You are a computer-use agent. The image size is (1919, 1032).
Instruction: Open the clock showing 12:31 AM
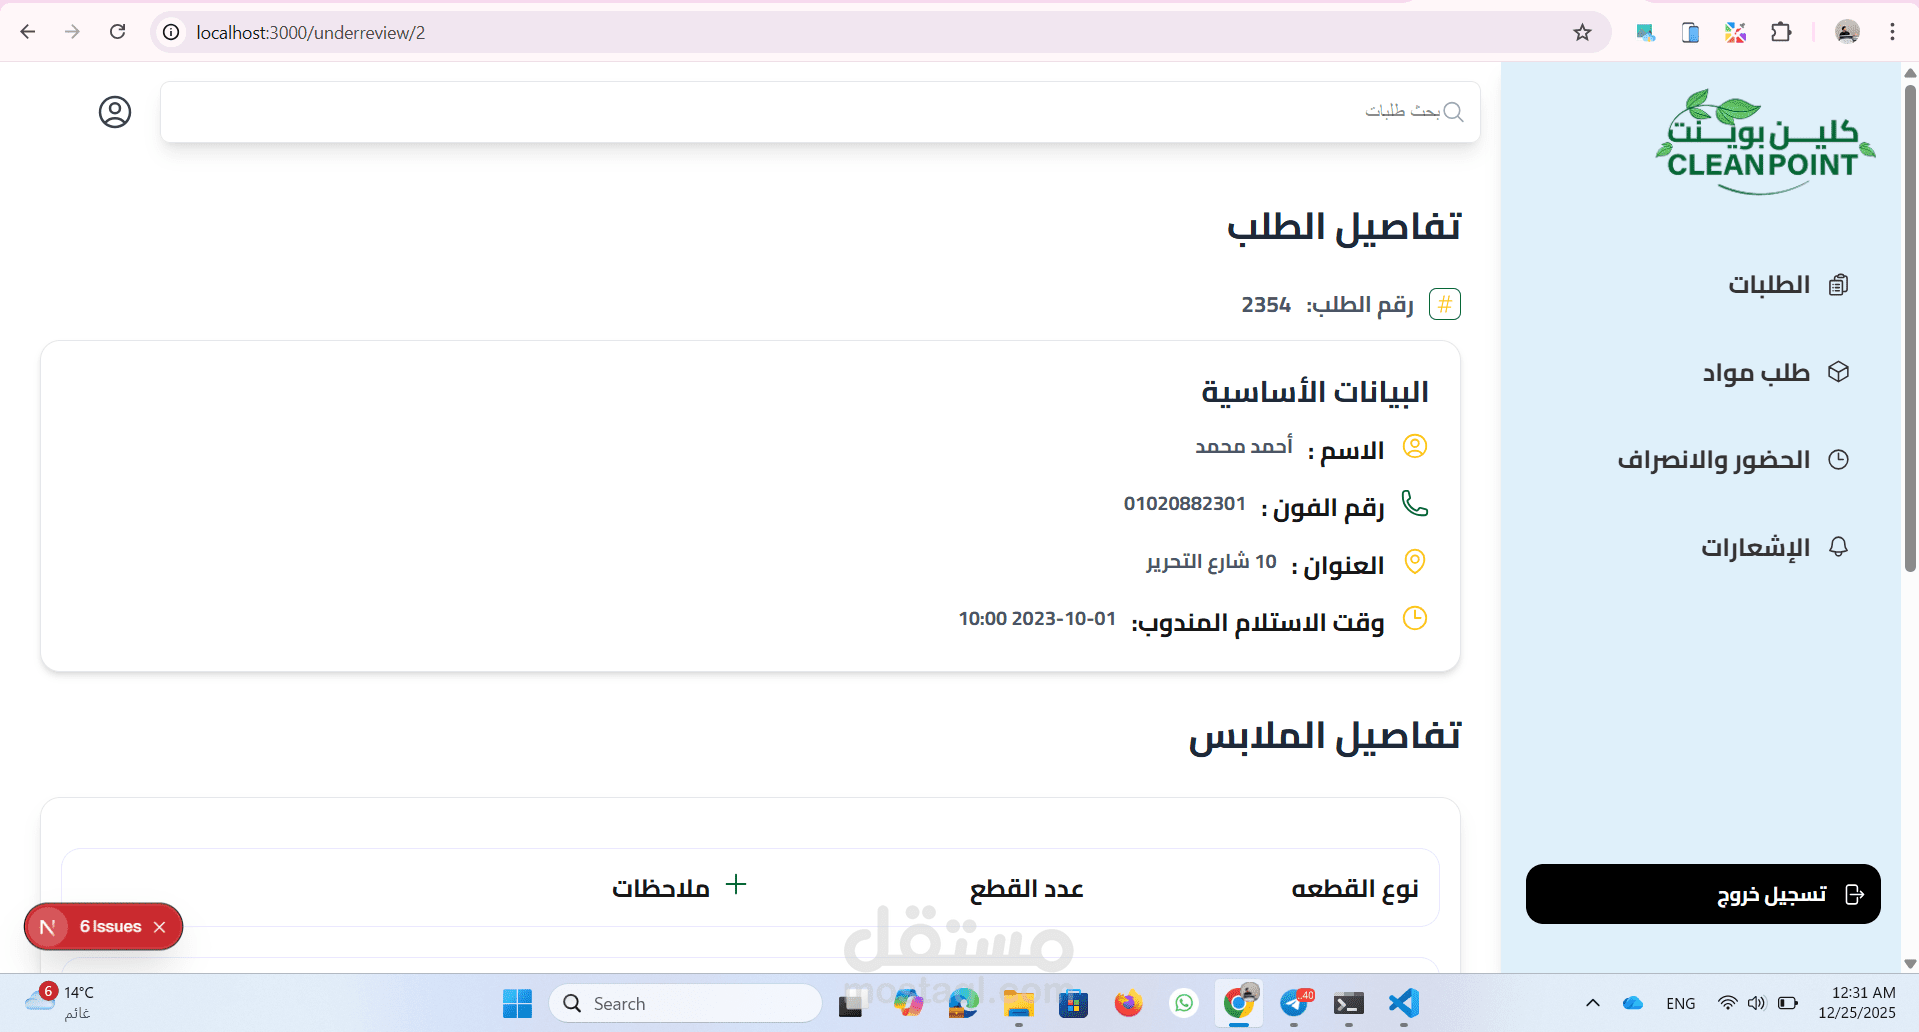[x=1857, y=1003]
